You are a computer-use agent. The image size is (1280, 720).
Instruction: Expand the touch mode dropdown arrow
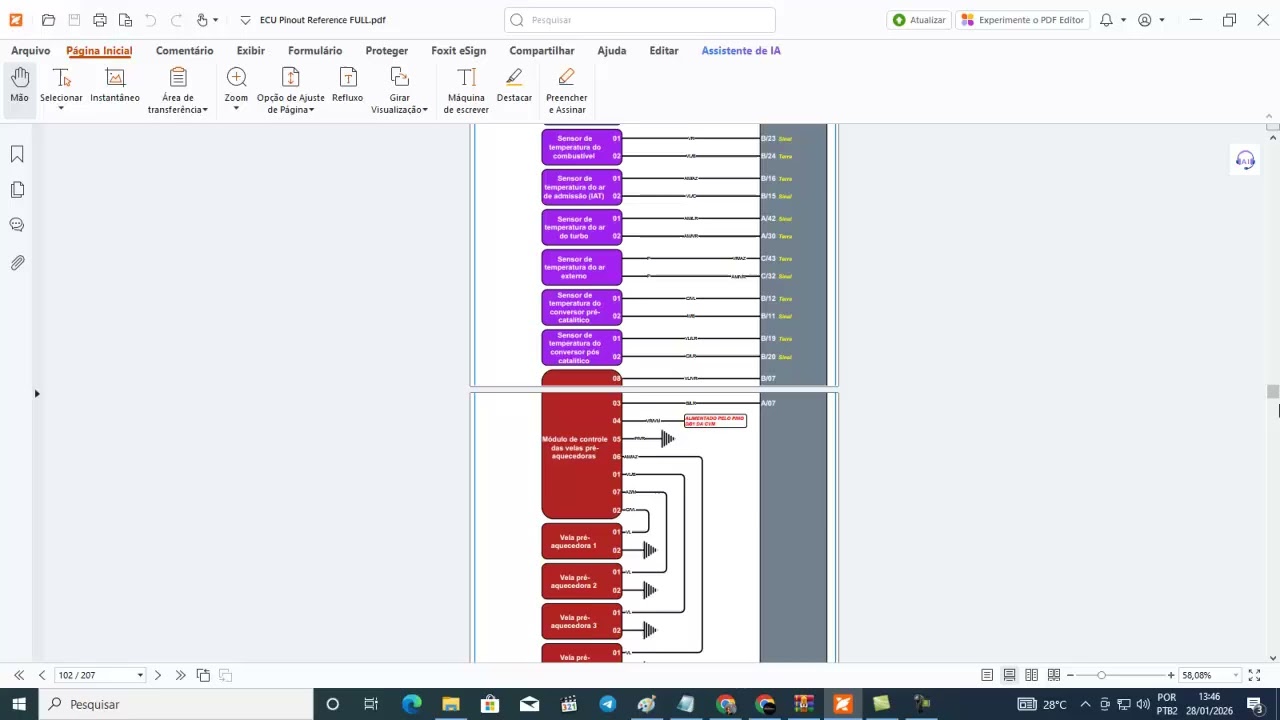point(216,20)
